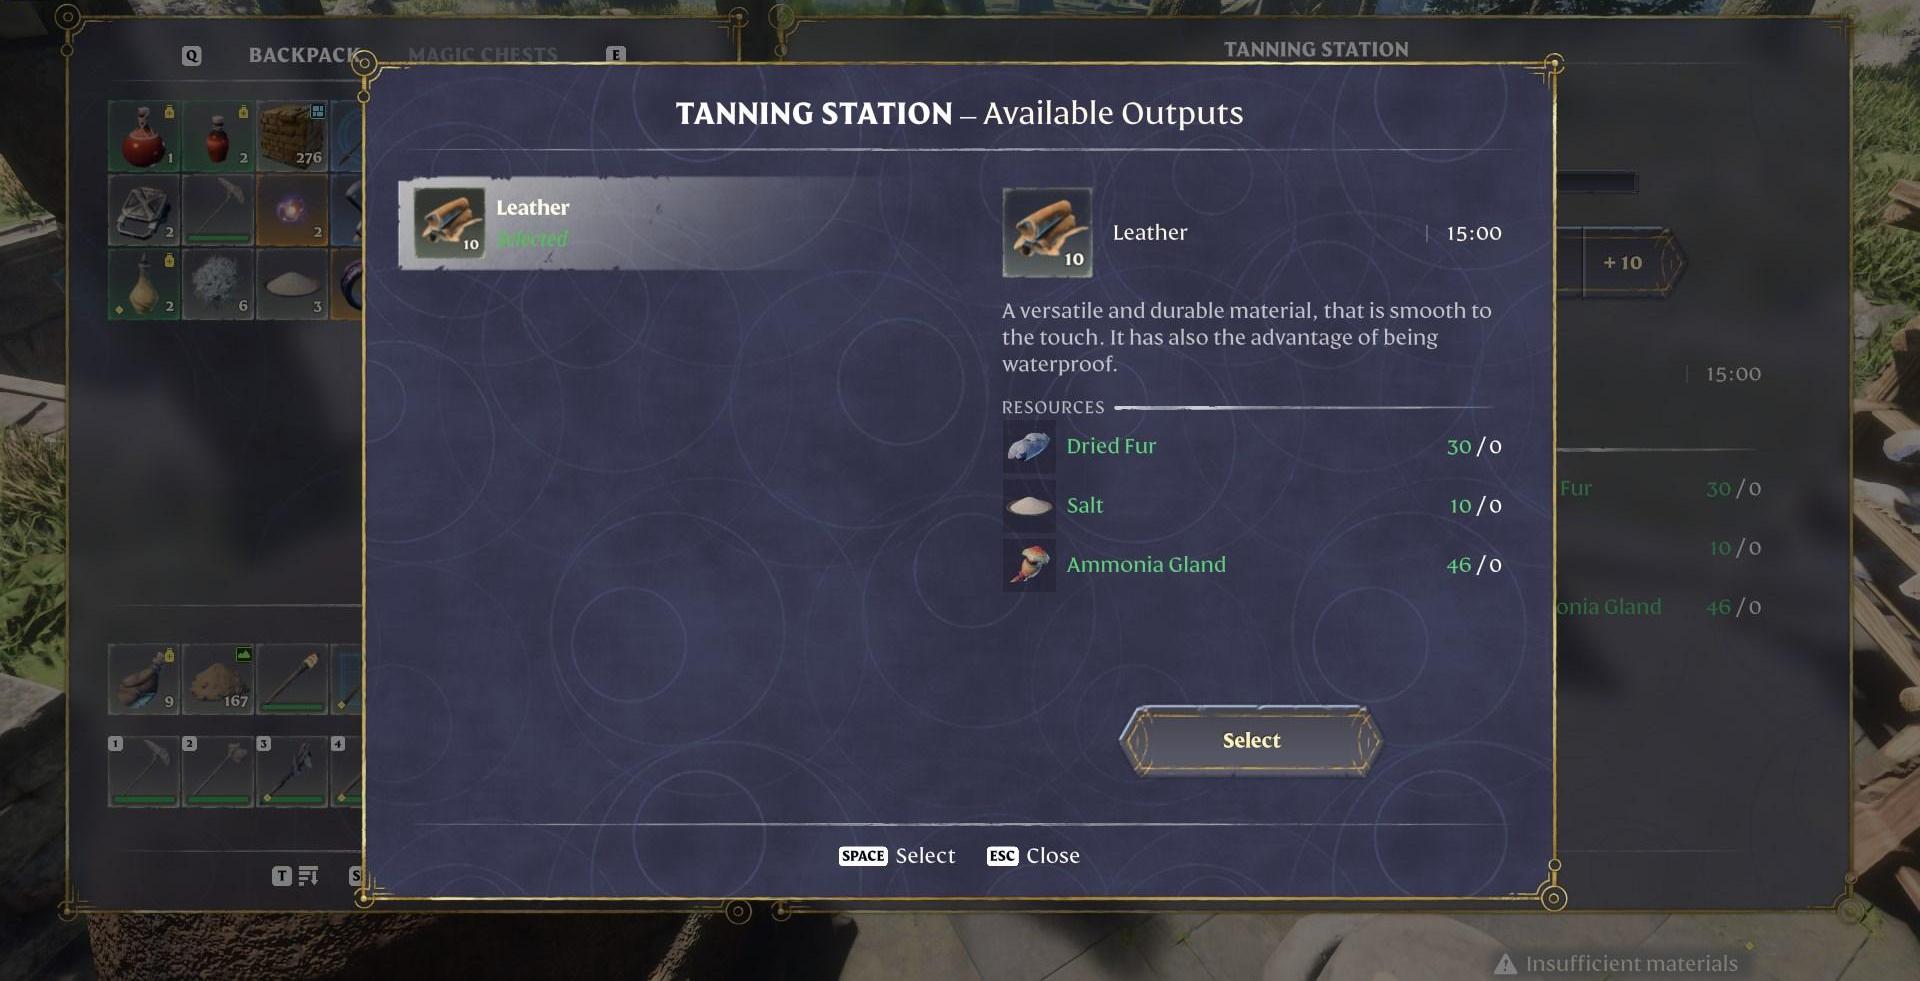
Task: Select the salt pile item with count 3
Action: (x=292, y=284)
